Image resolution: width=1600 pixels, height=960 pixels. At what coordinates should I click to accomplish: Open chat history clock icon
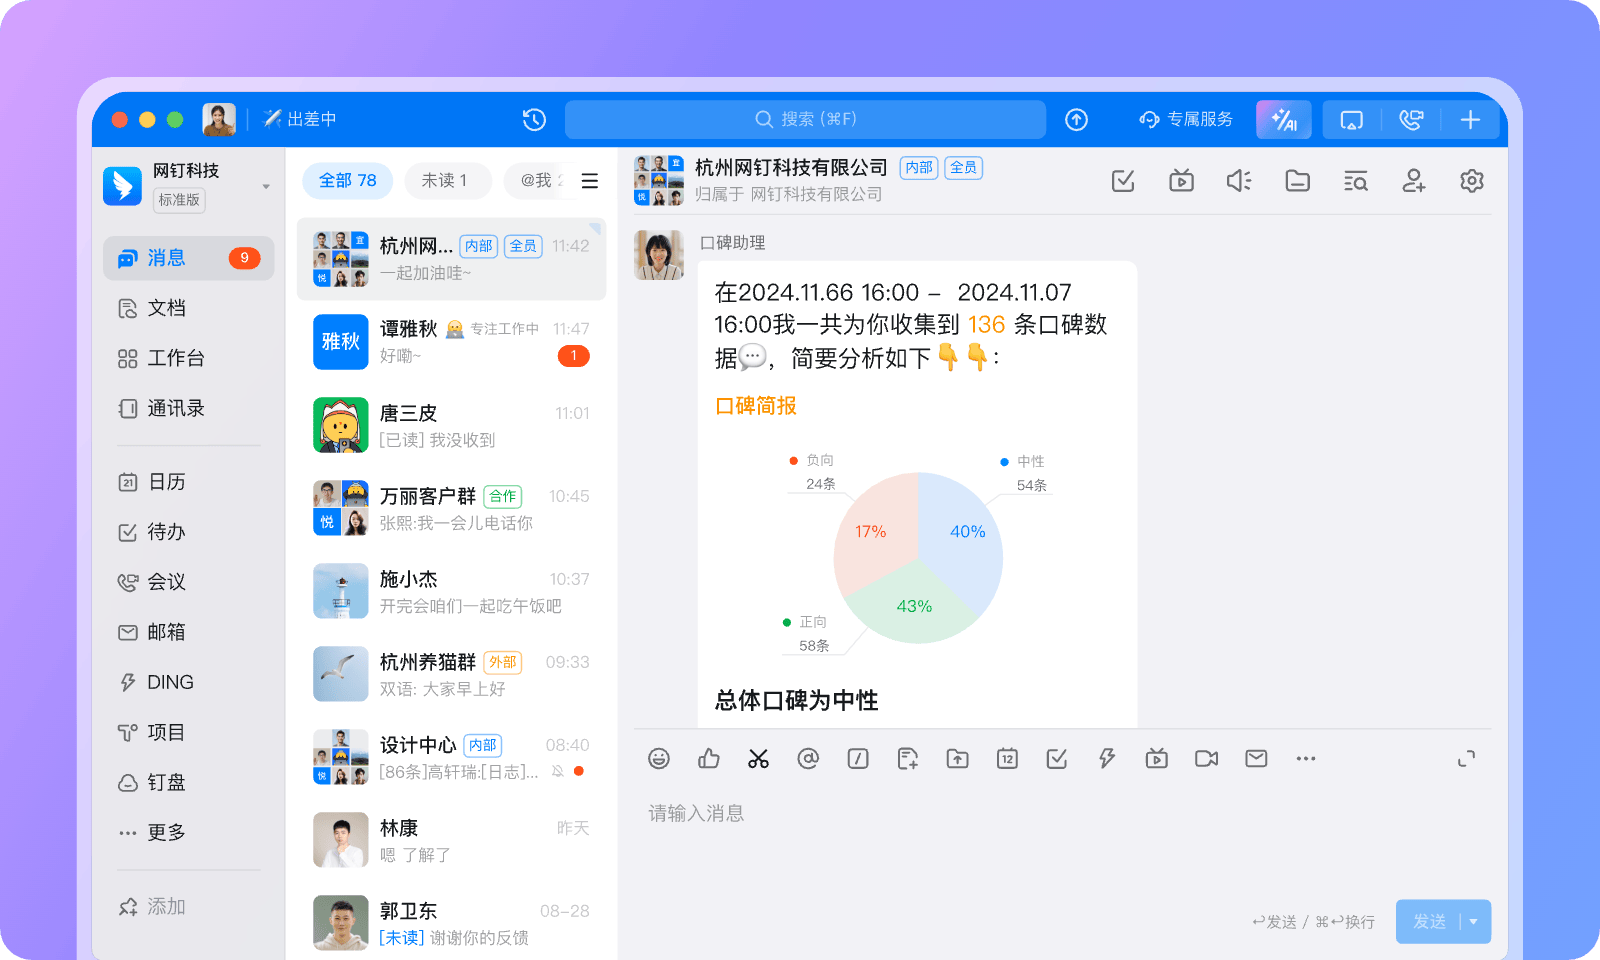coord(534,120)
